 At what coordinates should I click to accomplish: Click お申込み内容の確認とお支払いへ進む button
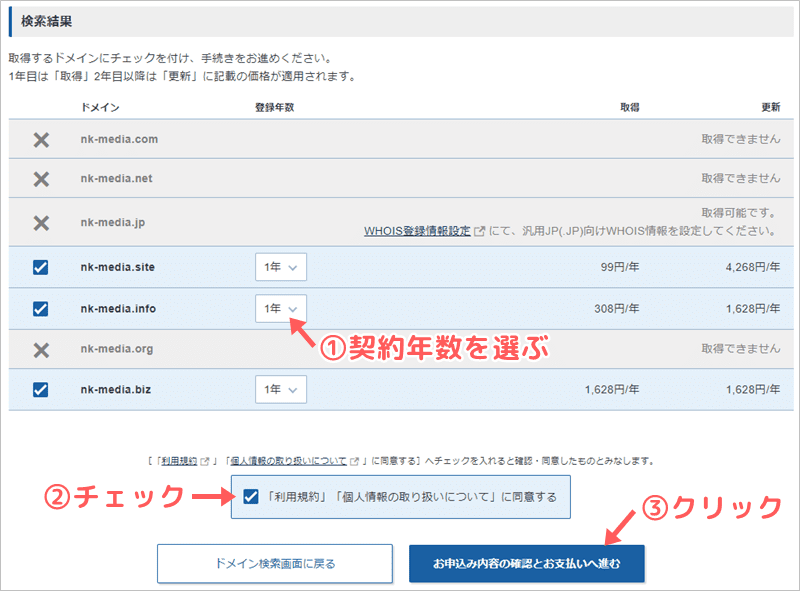527,564
